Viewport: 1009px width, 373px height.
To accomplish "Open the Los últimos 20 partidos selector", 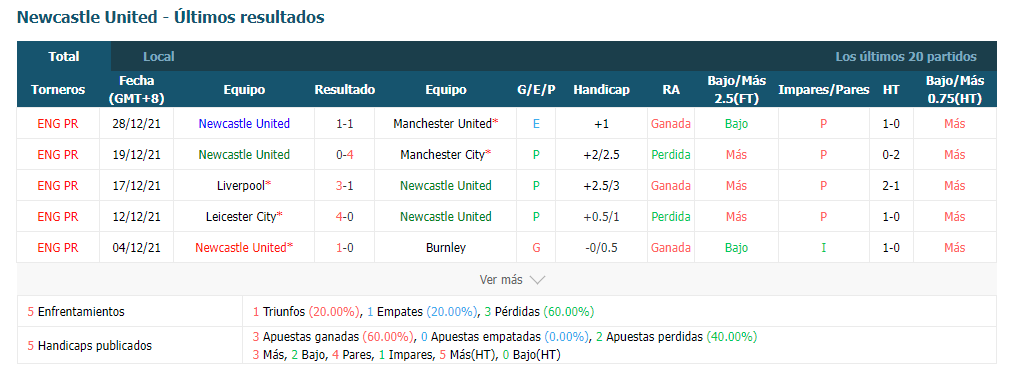I will coord(906,57).
